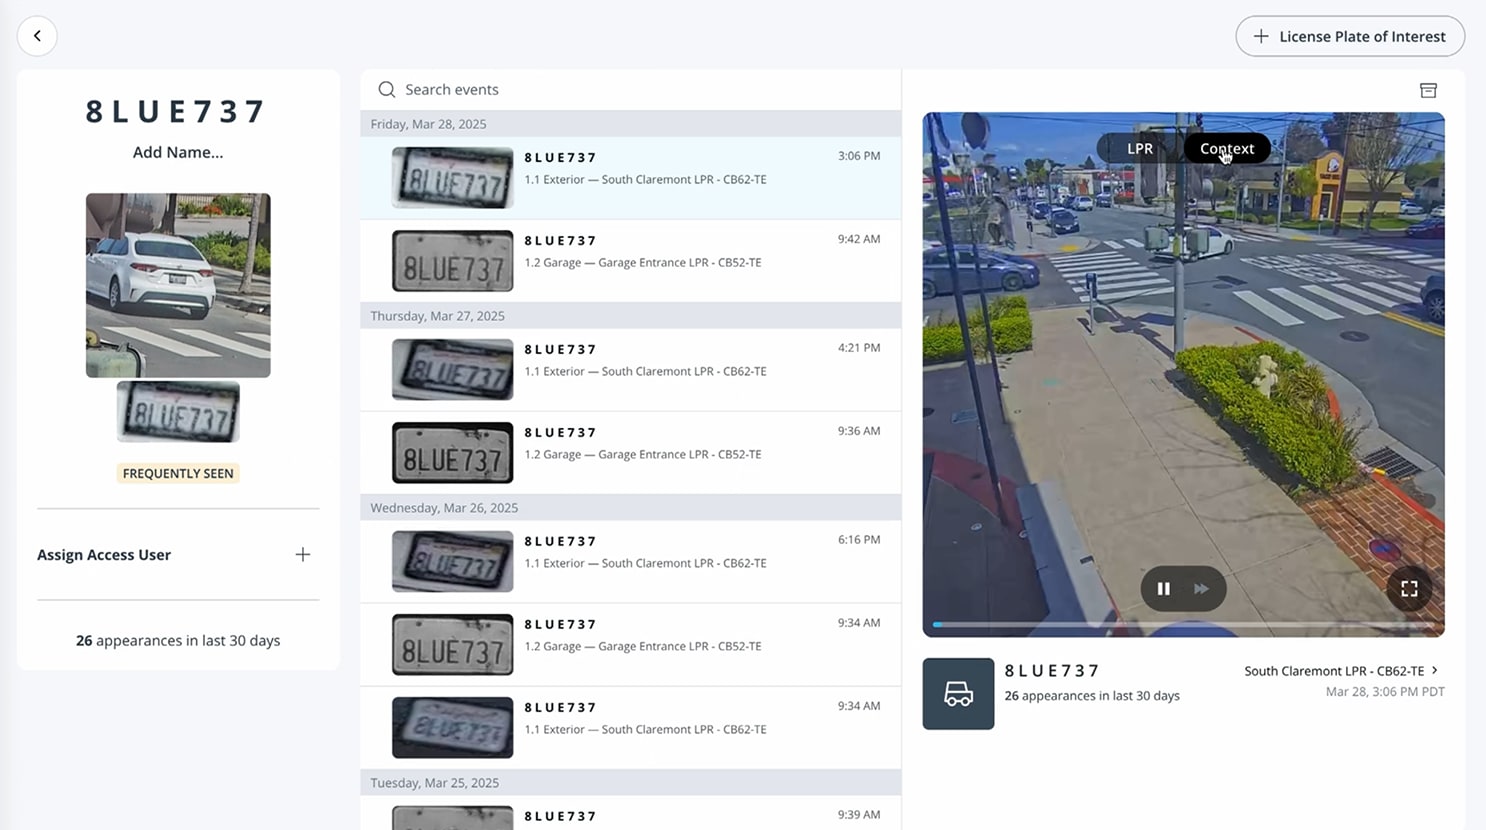The height and width of the screenshot is (830, 1486).
Task: Switch video view to LPR
Action: pyautogui.click(x=1140, y=148)
